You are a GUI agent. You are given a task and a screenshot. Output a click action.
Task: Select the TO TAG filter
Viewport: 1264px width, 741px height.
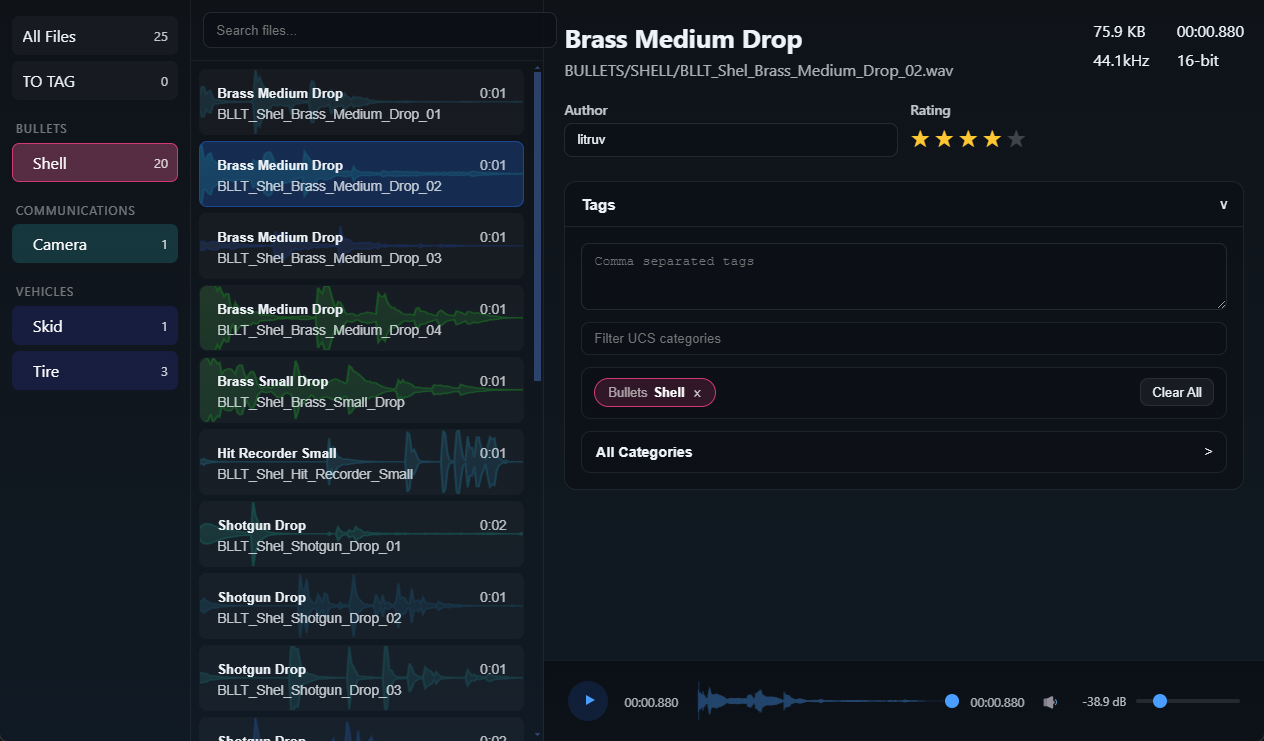[95, 81]
